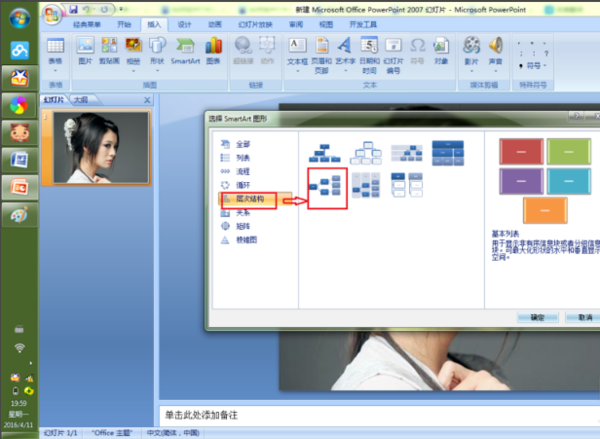Switch to PowerPoint icon in taskbar
Image resolution: width=600 pixels, height=439 pixels.
[x=20, y=188]
